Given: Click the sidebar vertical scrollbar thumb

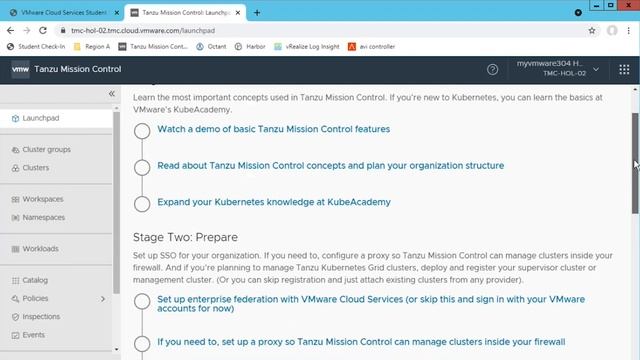Looking at the screenshot, I should click(x=116, y=202).
